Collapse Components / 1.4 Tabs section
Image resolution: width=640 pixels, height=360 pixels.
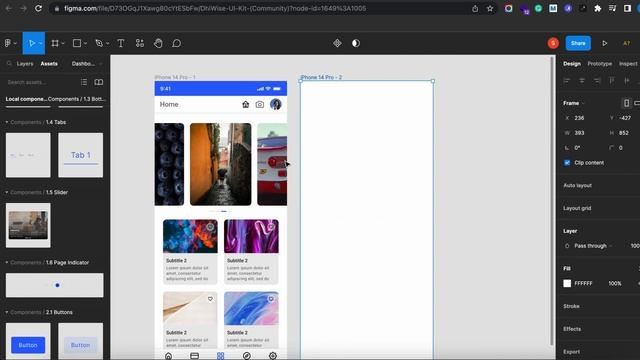[x=7, y=122]
